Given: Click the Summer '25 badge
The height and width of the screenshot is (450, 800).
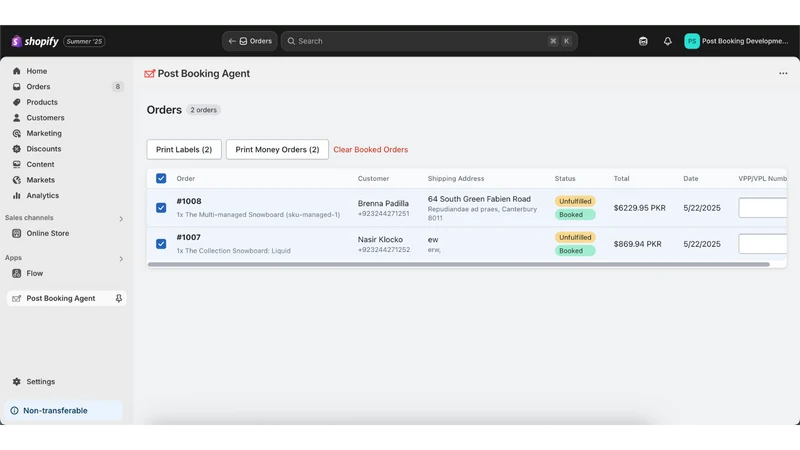Looking at the screenshot, I should 84,41.
